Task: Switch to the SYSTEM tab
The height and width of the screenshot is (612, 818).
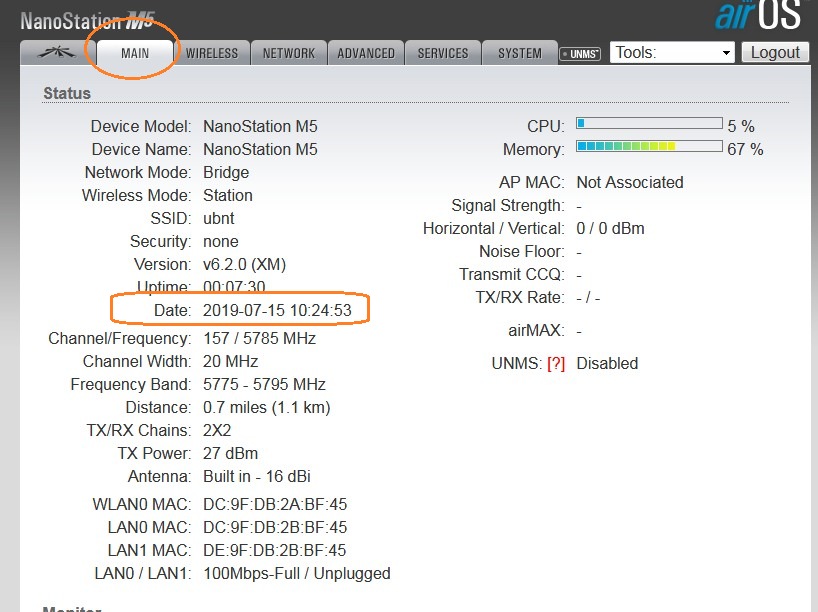Action: (520, 53)
